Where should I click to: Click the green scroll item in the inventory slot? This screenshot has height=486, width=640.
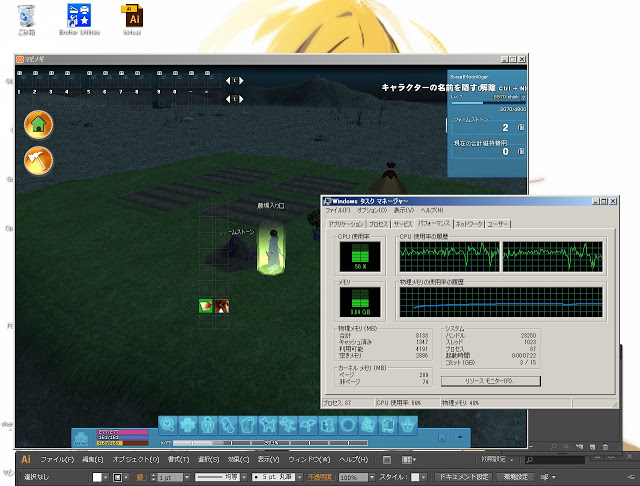tap(206, 306)
